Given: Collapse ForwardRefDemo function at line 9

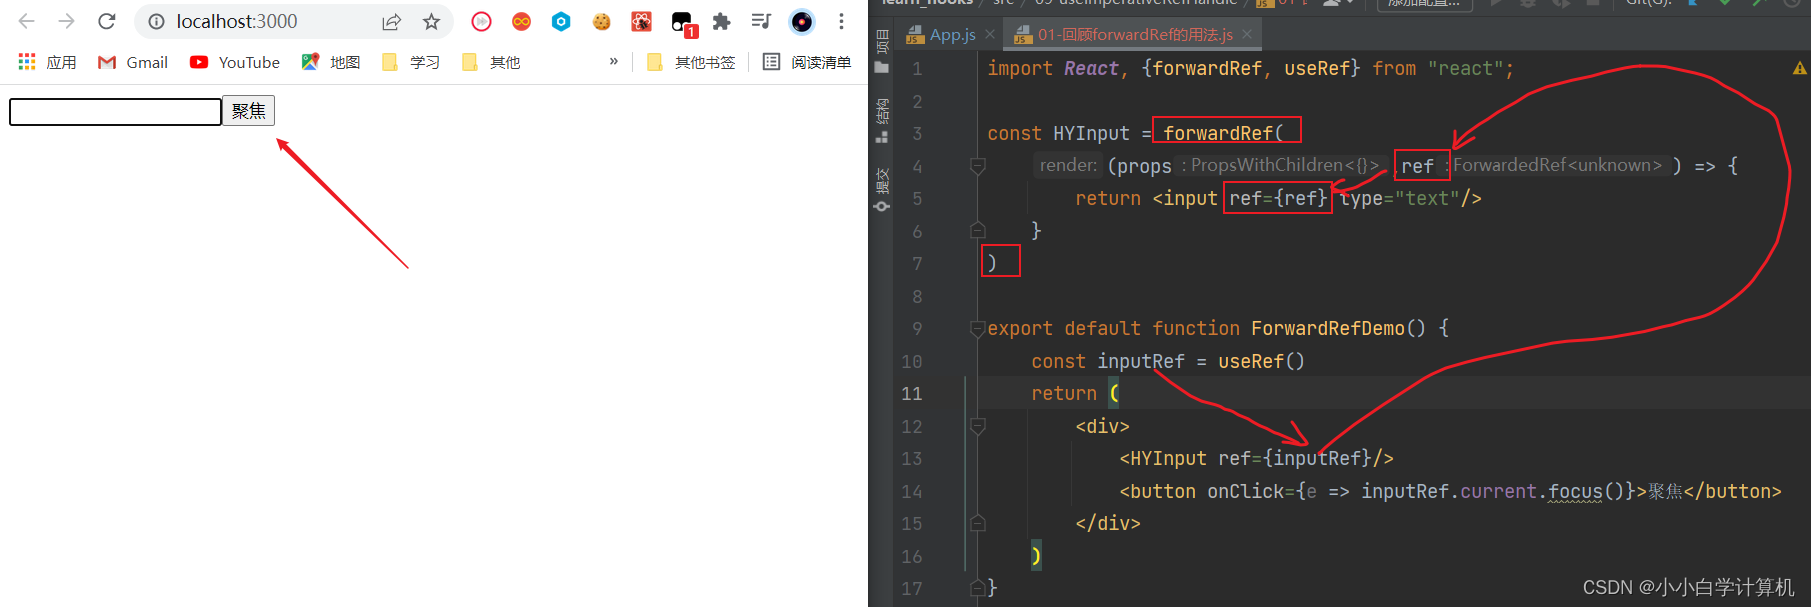Looking at the screenshot, I should (978, 328).
